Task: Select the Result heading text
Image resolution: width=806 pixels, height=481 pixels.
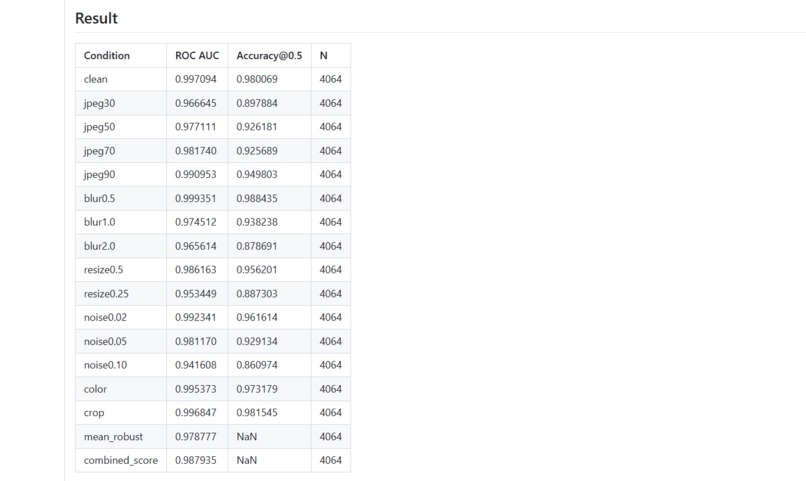Action: [x=96, y=18]
